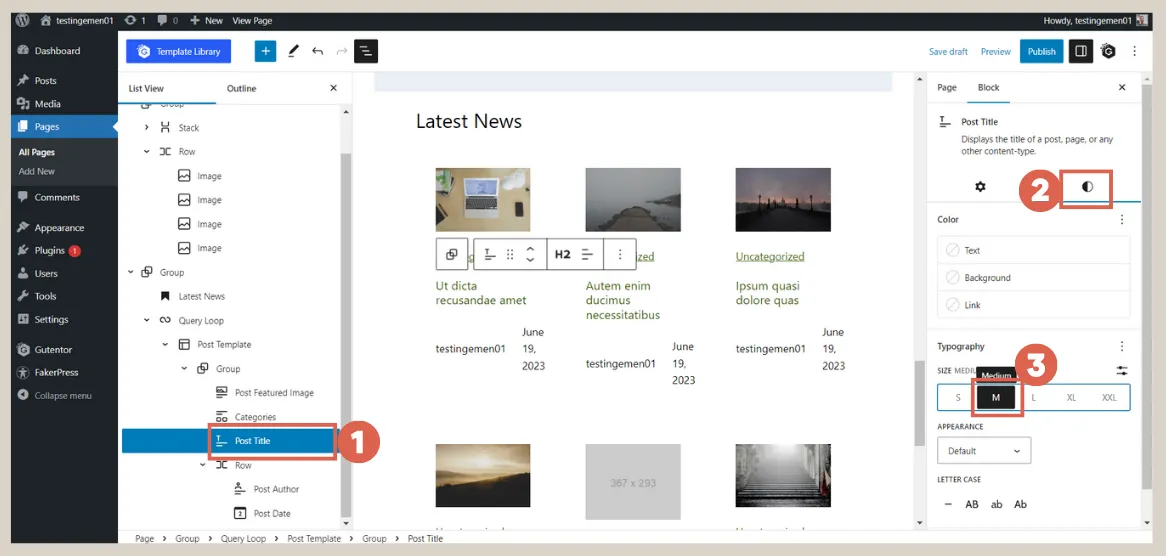This screenshot has height=556, width=1166.
Task: Switch to the Page tab in settings
Action: coord(947,88)
